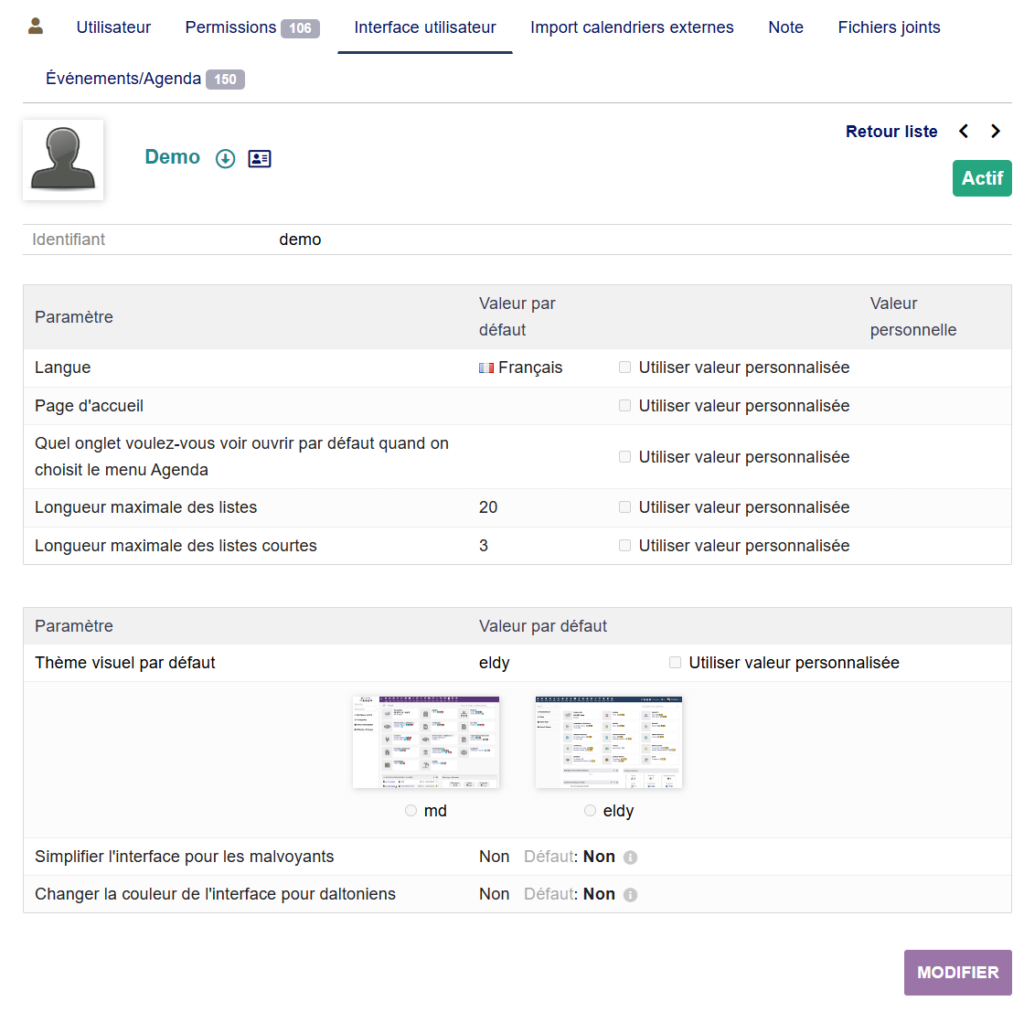Click the user profile photo avatar
1024x1012 pixels.
coord(63,160)
